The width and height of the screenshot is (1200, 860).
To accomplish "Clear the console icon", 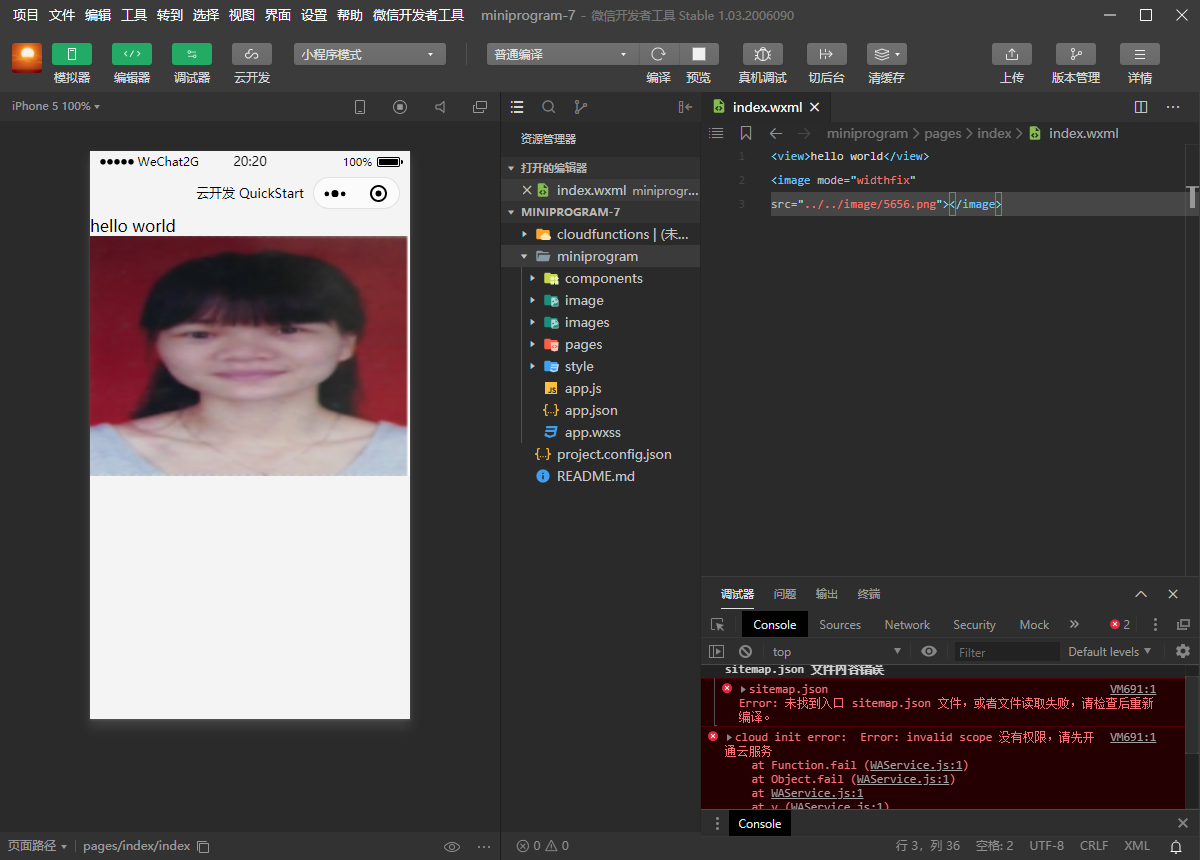I will pos(745,651).
